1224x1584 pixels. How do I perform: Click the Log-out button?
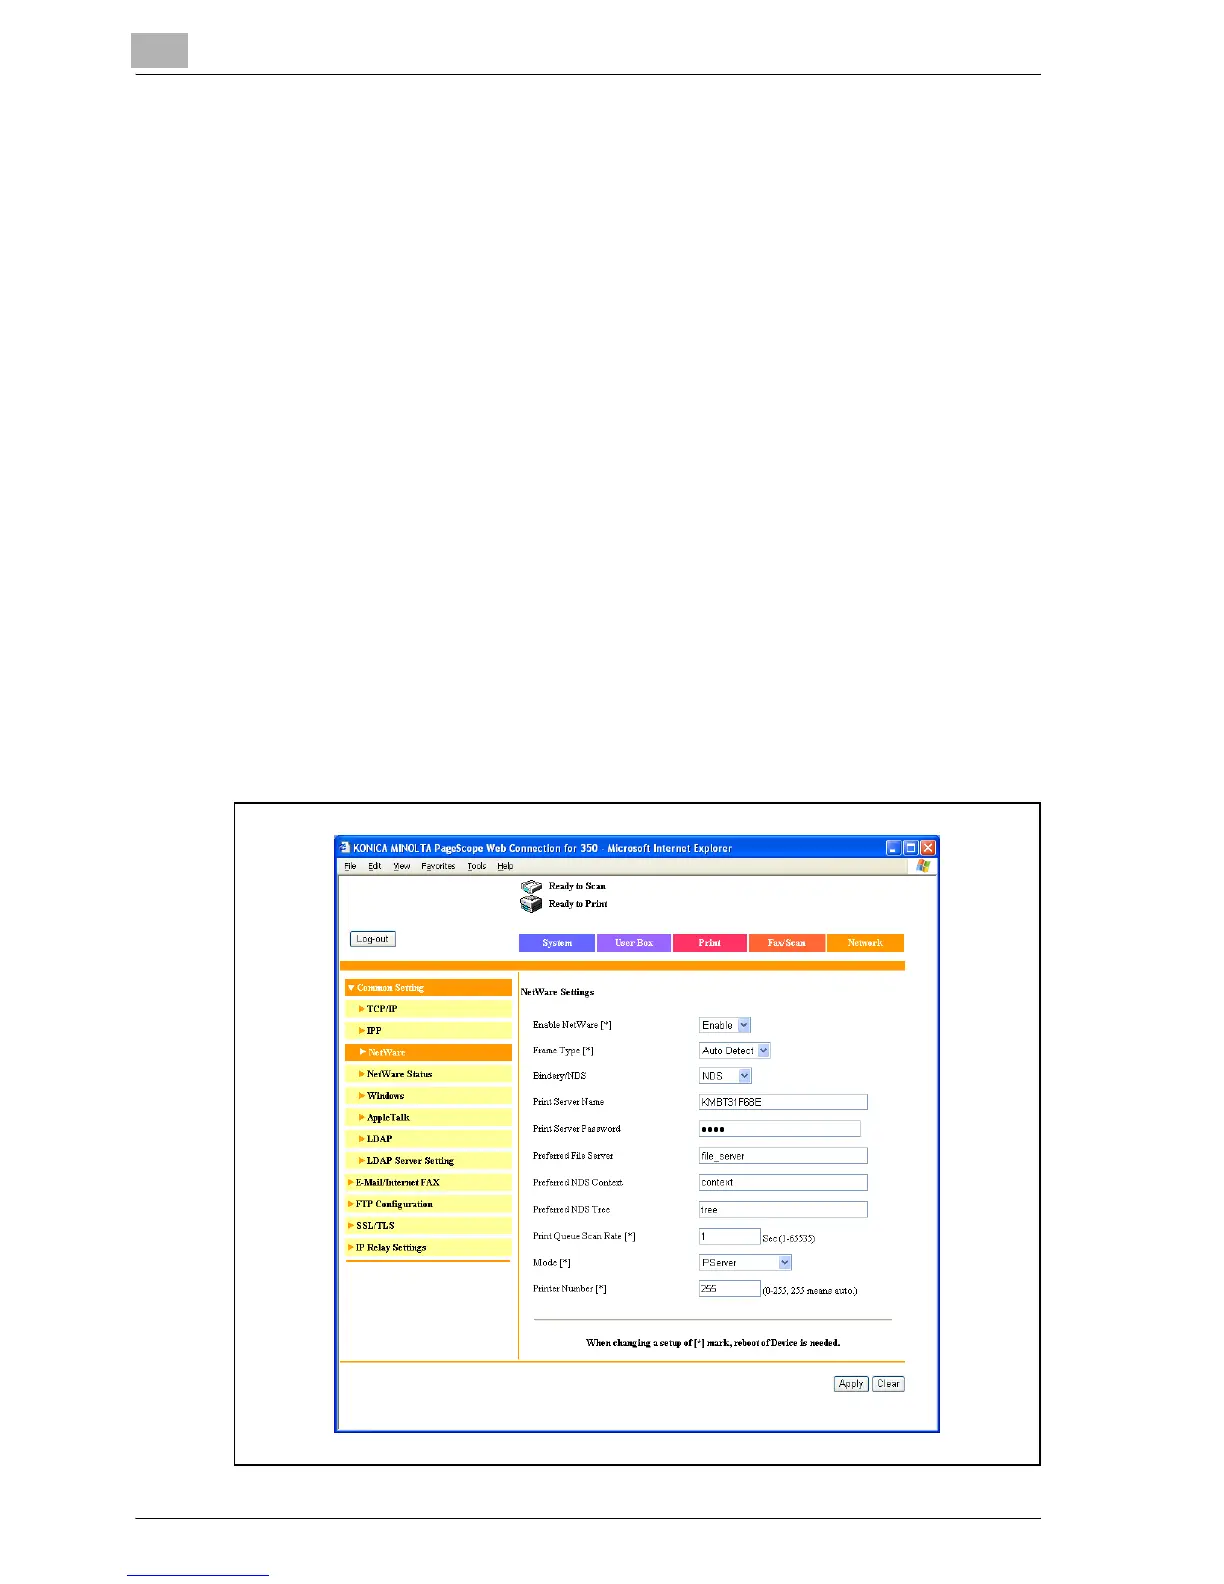pyautogui.click(x=373, y=939)
